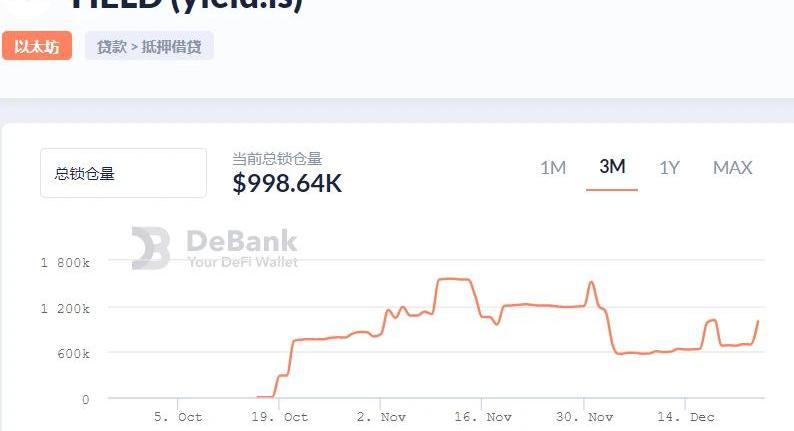Select the 3M time range tab
The width and height of the screenshot is (794, 431).
pyautogui.click(x=612, y=167)
